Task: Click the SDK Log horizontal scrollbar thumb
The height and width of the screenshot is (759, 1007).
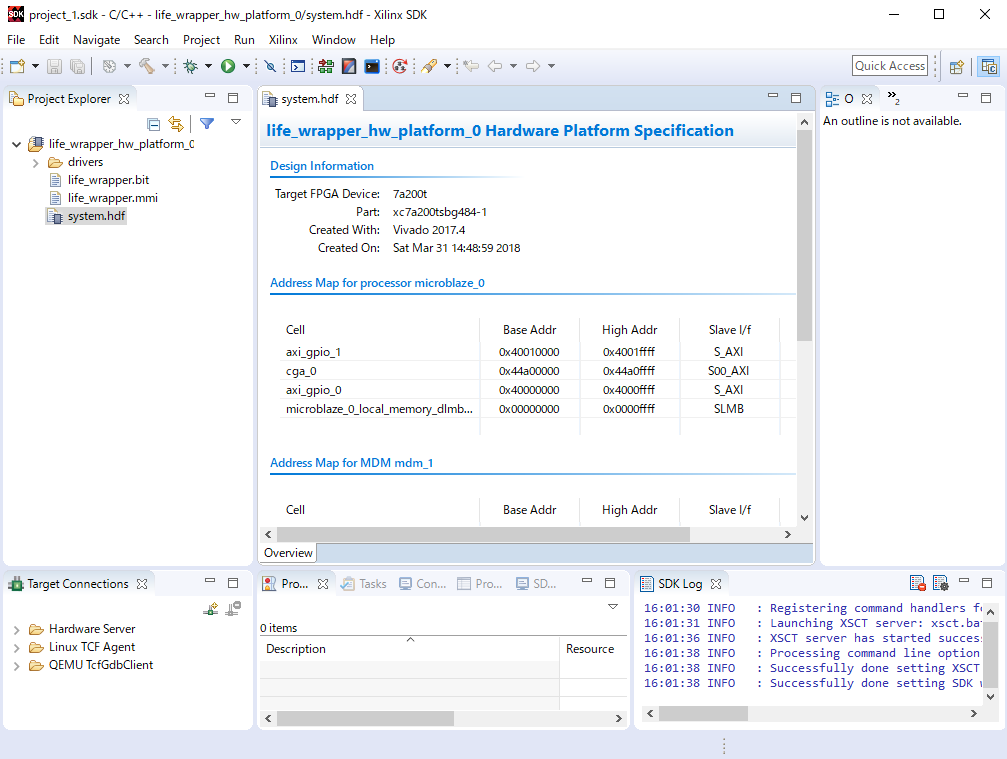Action: click(703, 713)
